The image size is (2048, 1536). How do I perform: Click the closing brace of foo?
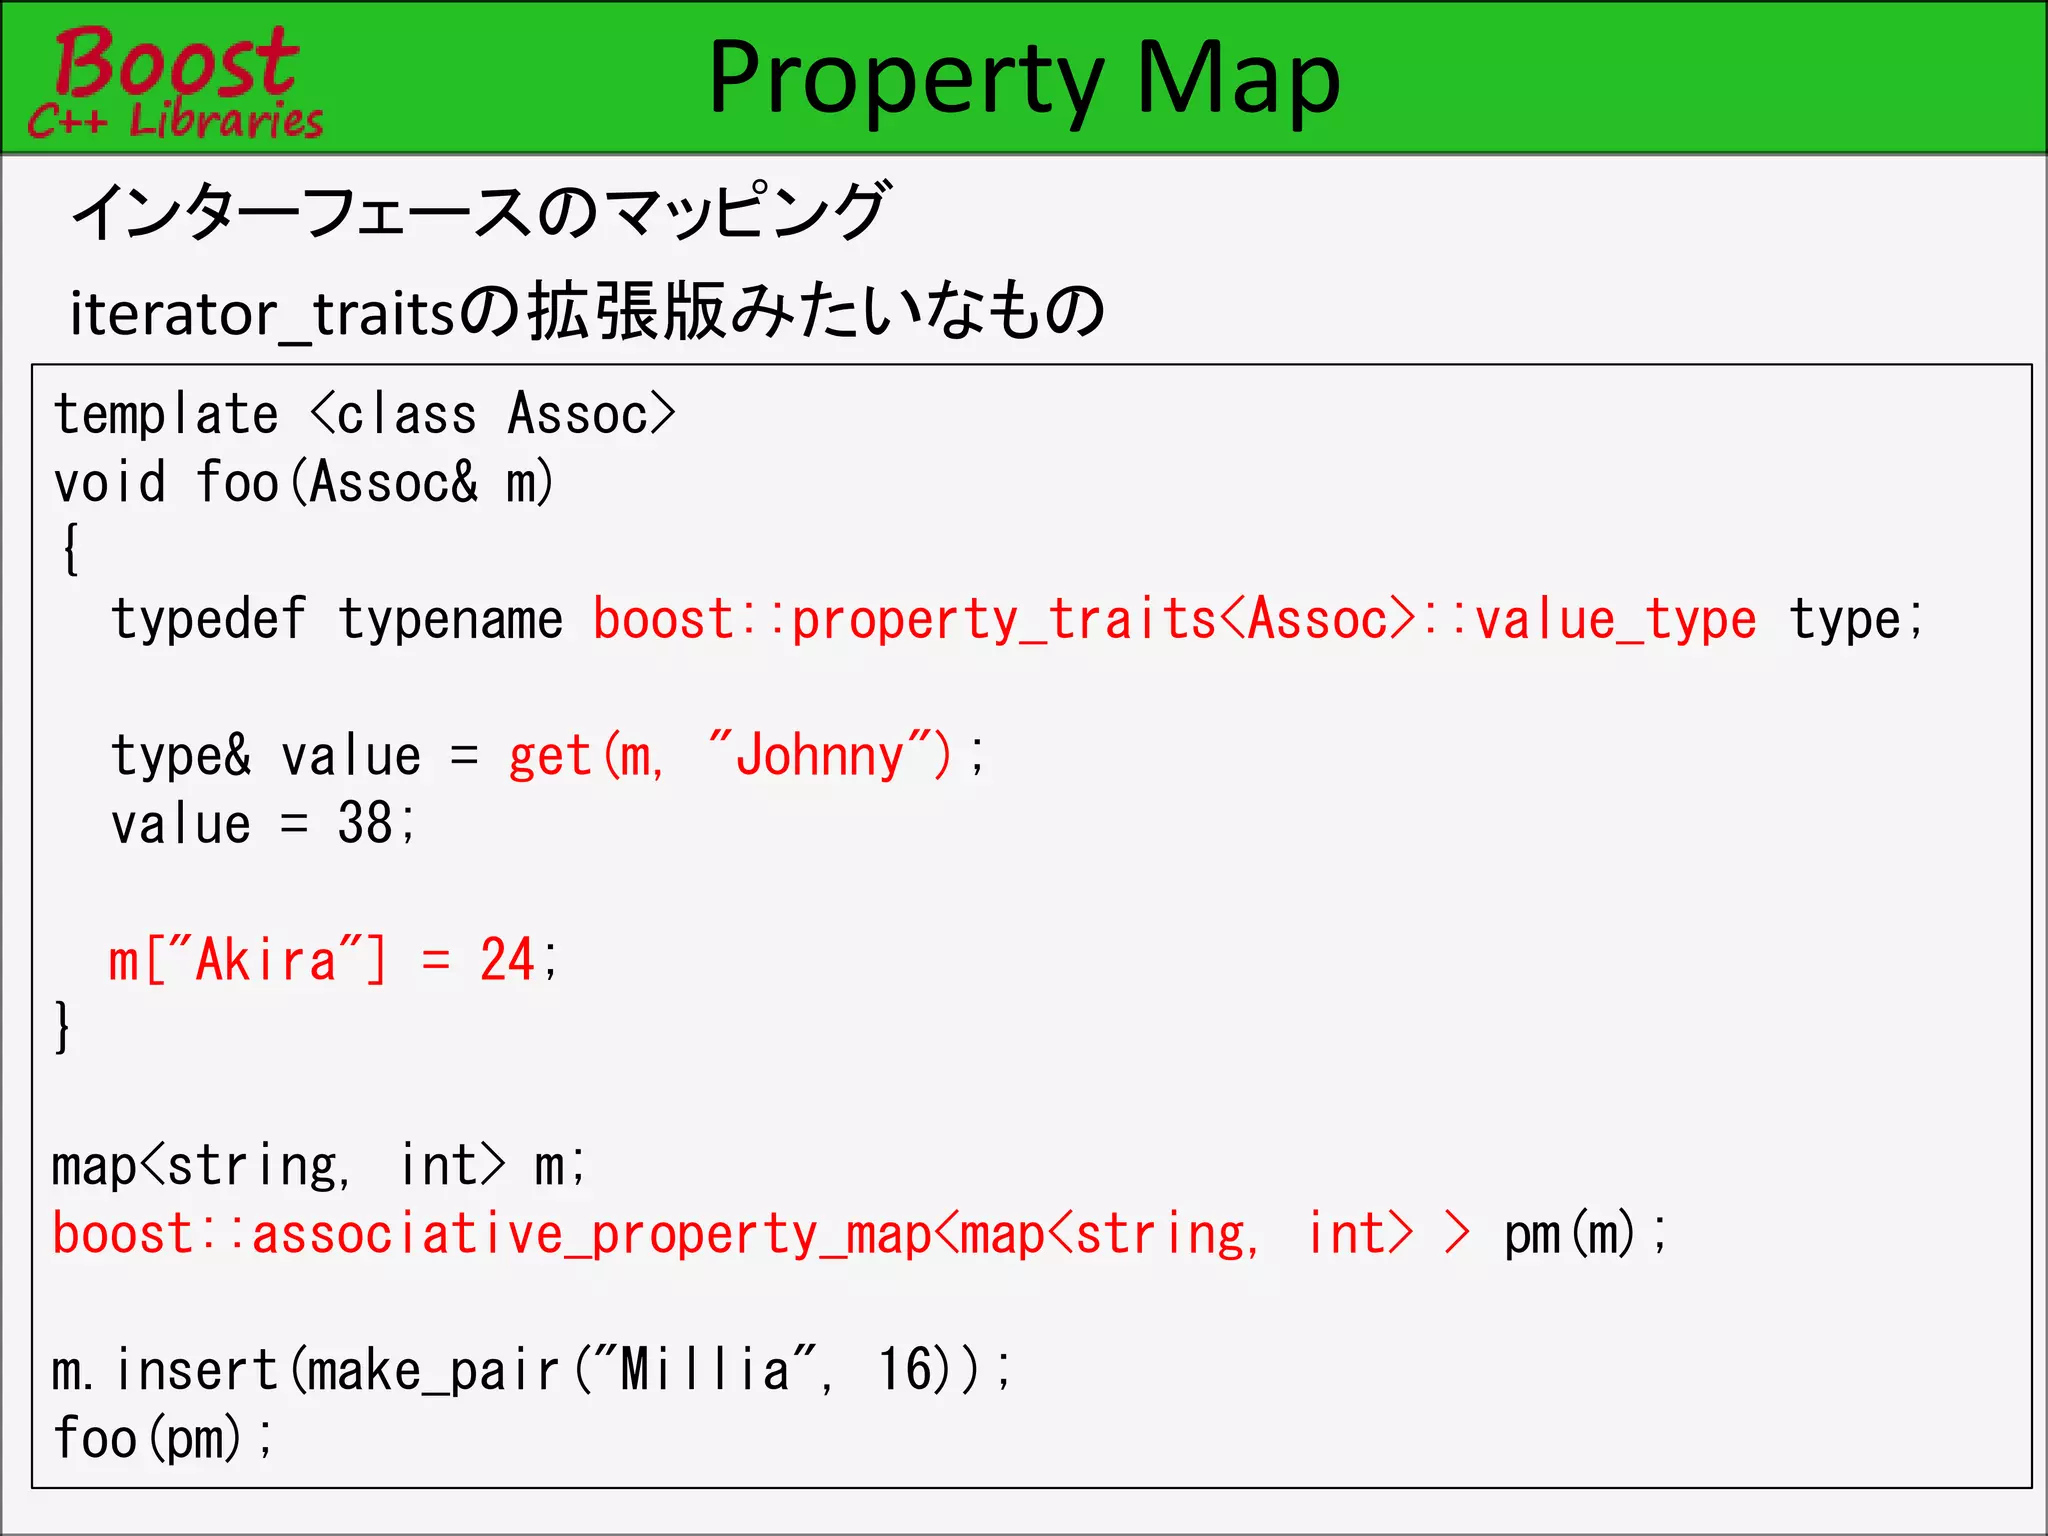(x=62, y=1028)
